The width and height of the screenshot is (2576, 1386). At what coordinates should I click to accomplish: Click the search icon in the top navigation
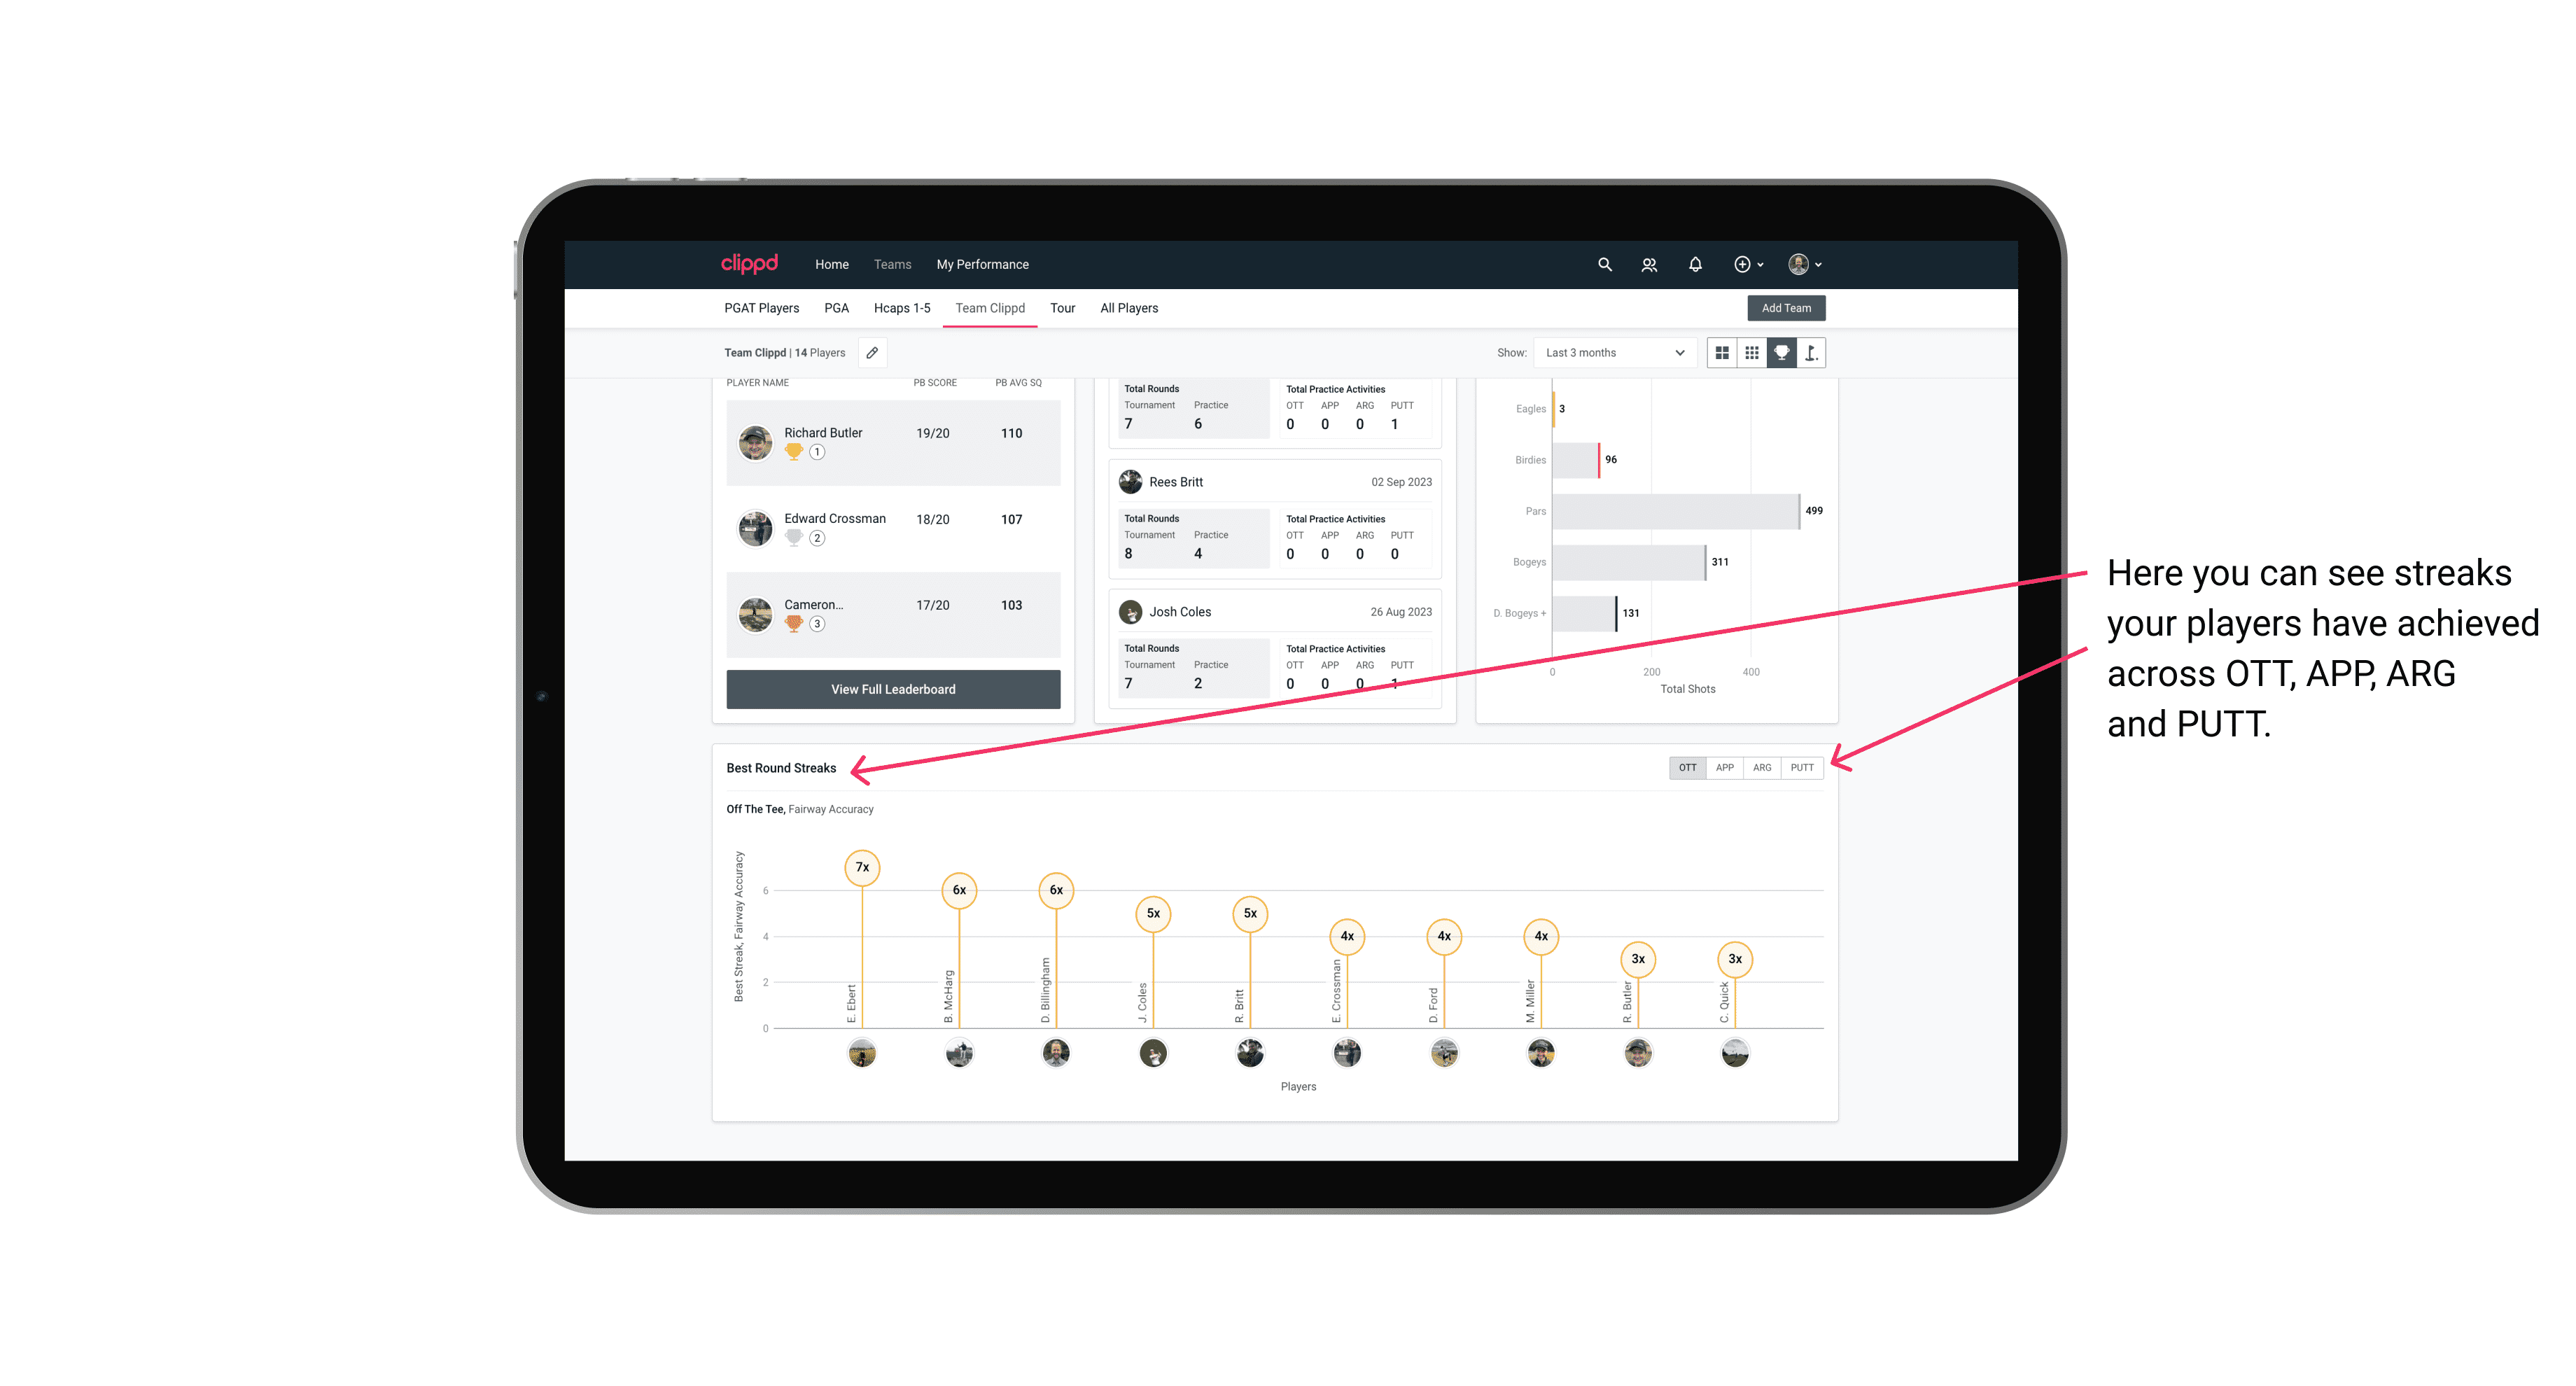[1604, 265]
